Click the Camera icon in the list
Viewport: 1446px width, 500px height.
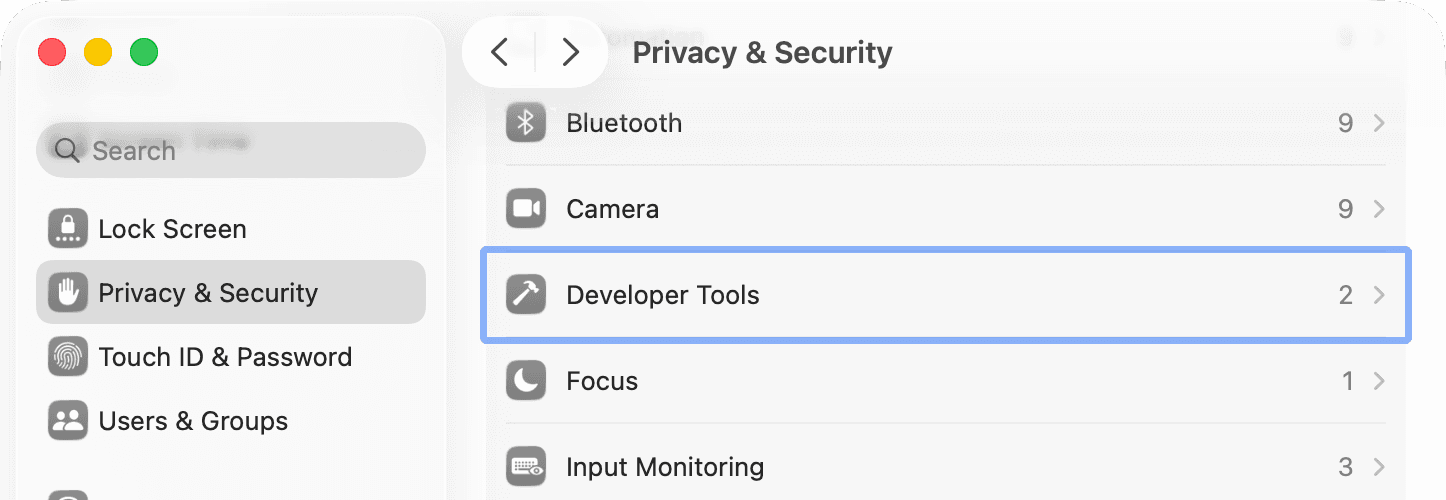click(x=526, y=209)
